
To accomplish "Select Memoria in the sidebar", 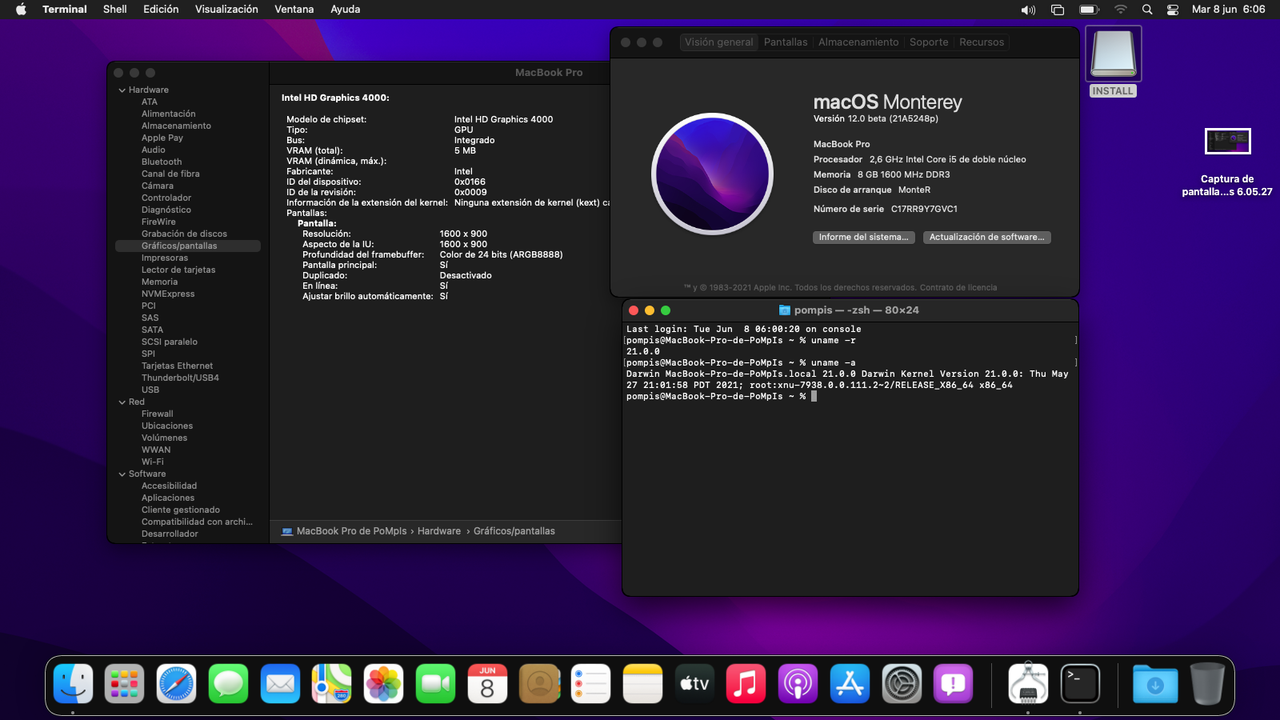I will [x=159, y=282].
